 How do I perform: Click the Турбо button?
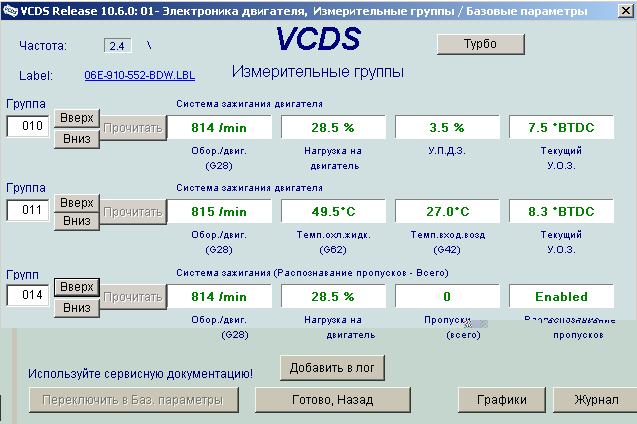click(x=481, y=44)
